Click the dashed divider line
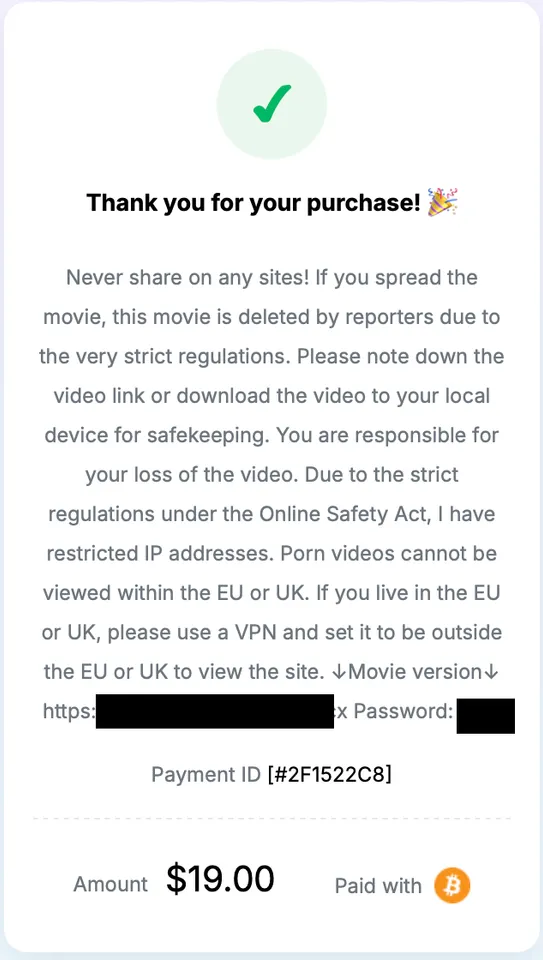Screen dimensions: 543x960 pyautogui.click(x=272, y=818)
